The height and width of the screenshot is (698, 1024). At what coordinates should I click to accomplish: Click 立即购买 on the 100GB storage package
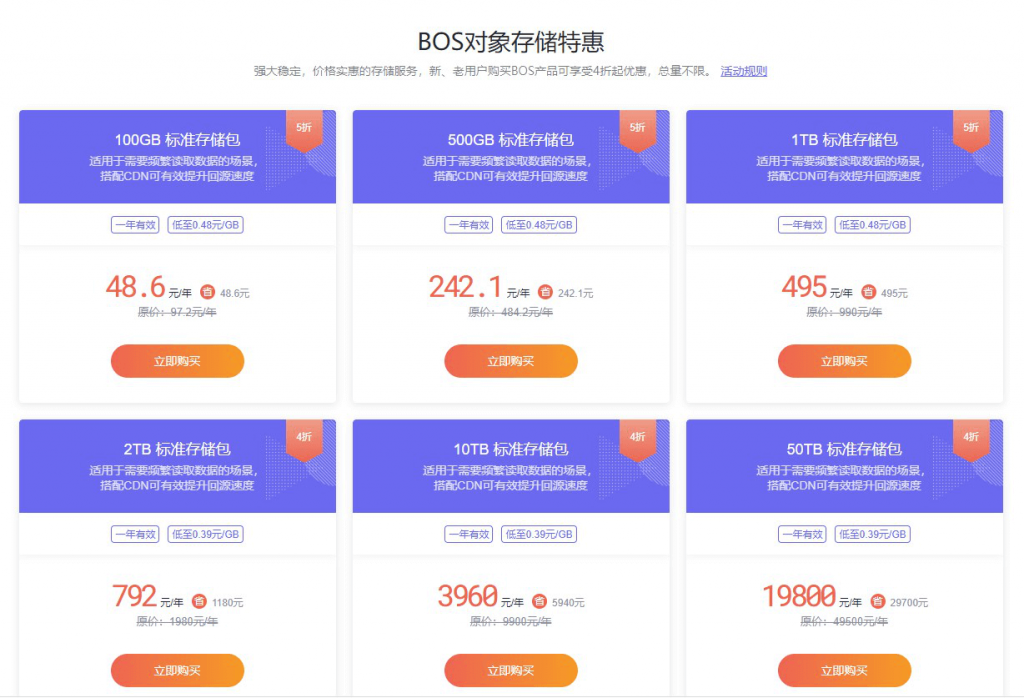point(177,361)
